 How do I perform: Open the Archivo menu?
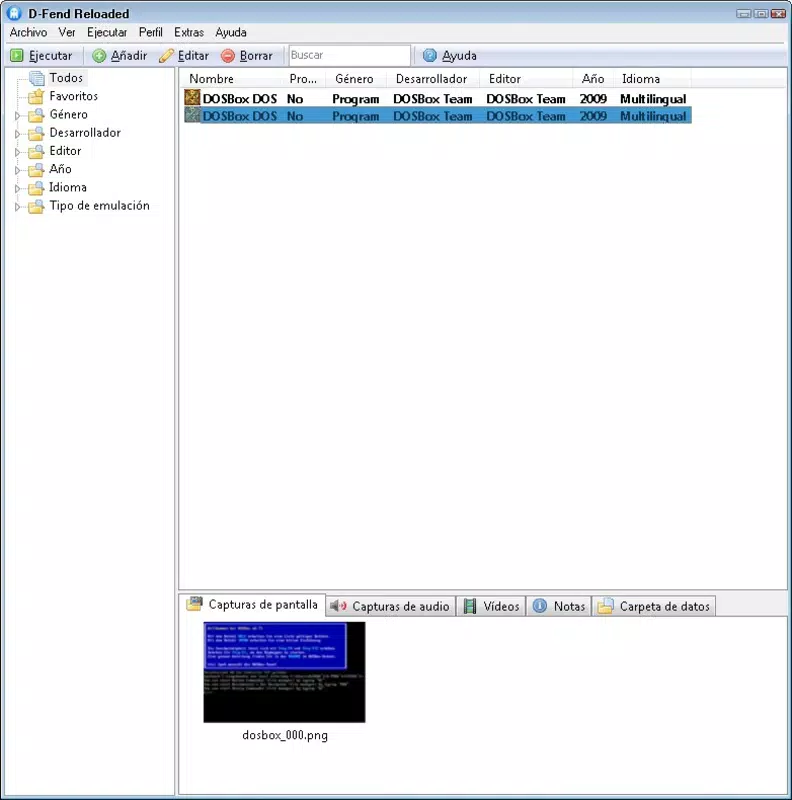pyautogui.click(x=28, y=32)
